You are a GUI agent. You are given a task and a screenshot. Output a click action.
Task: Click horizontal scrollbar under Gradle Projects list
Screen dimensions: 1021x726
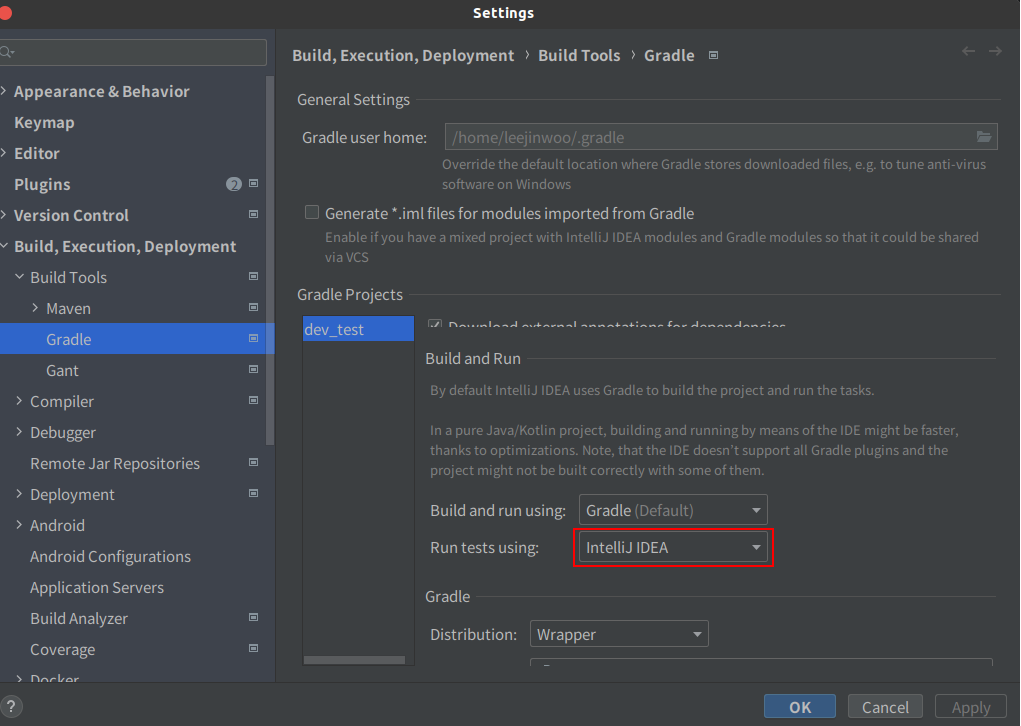pos(354,660)
